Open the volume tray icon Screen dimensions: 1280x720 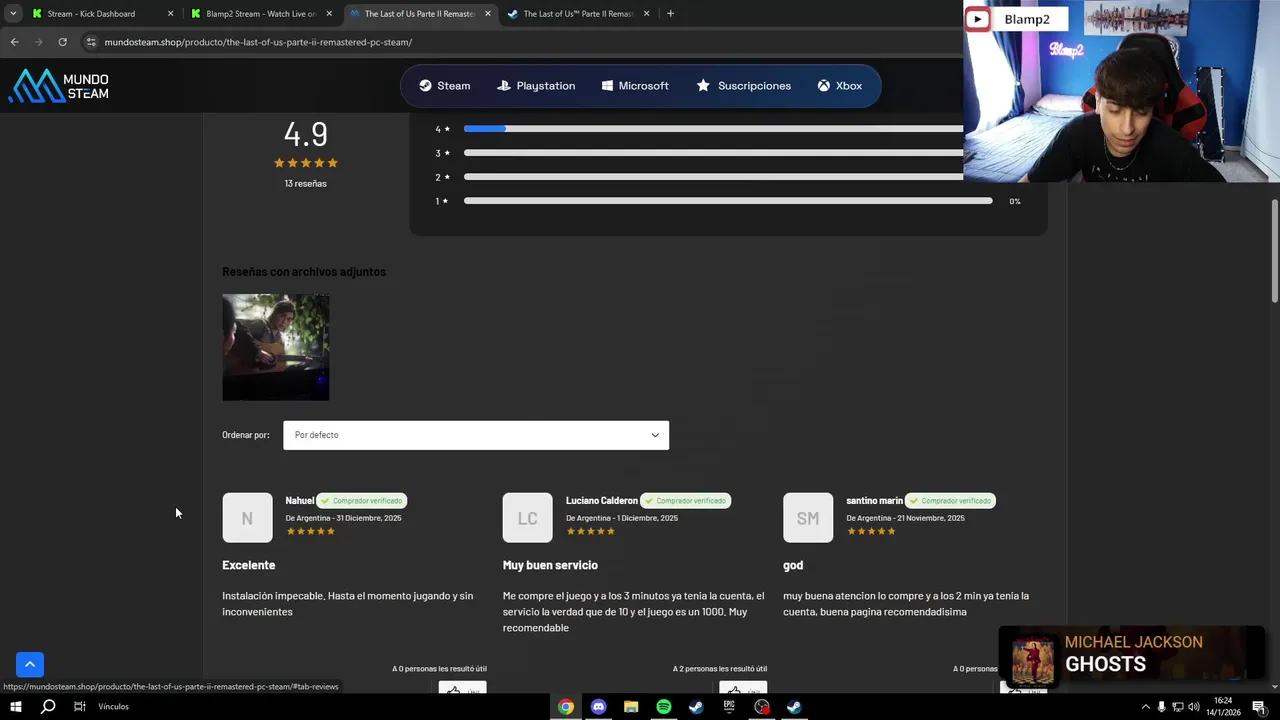(x=1194, y=707)
